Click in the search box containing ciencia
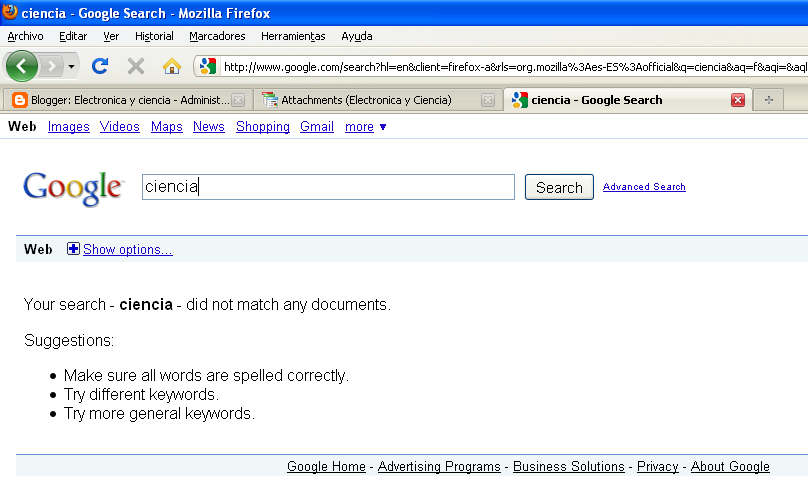 pos(328,187)
